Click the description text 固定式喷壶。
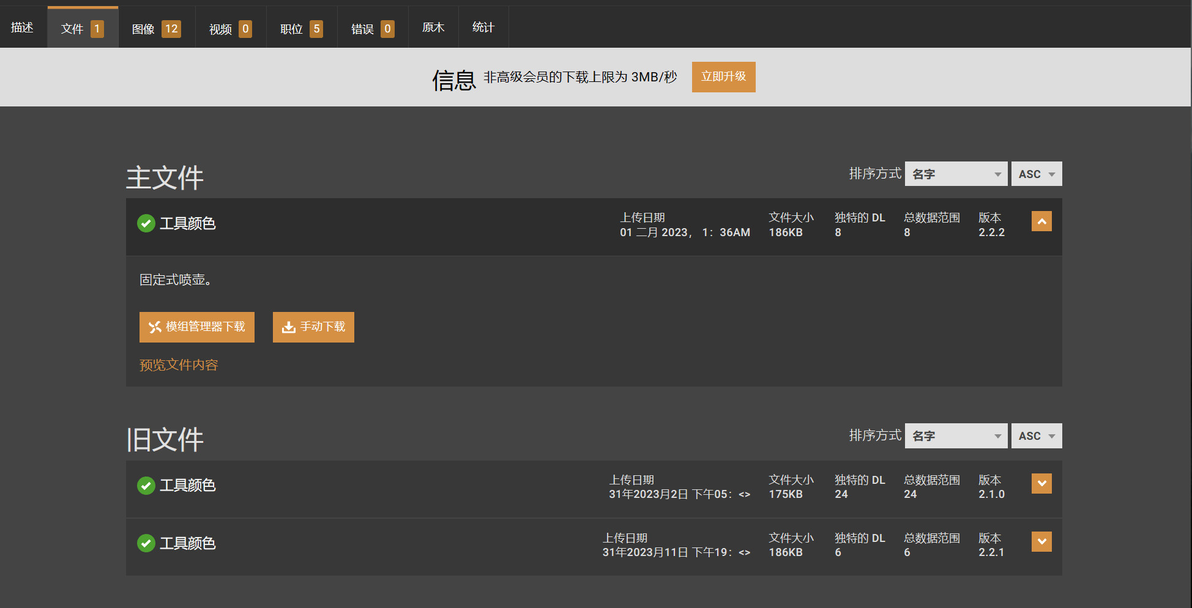Image resolution: width=1192 pixels, height=608 pixels. (176, 280)
